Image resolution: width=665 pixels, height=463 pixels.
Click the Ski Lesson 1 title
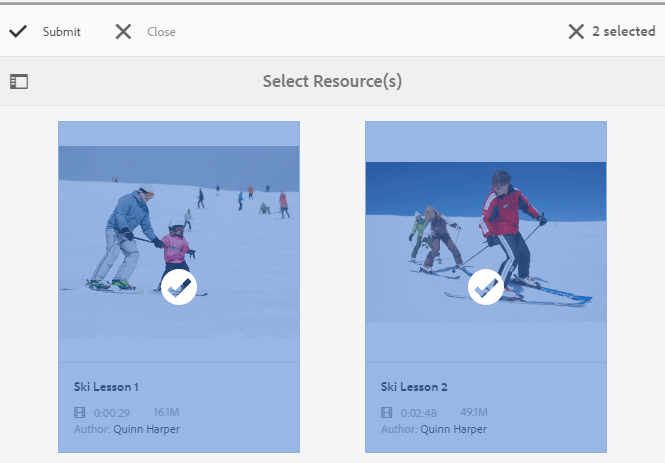pos(106,386)
